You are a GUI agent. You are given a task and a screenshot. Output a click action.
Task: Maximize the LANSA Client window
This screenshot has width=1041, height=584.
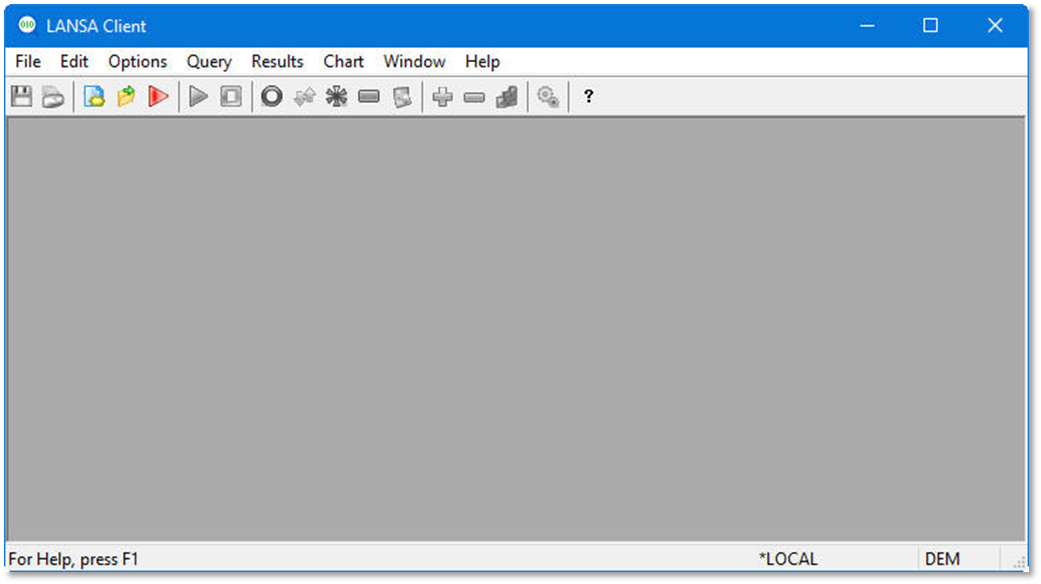[x=931, y=25]
